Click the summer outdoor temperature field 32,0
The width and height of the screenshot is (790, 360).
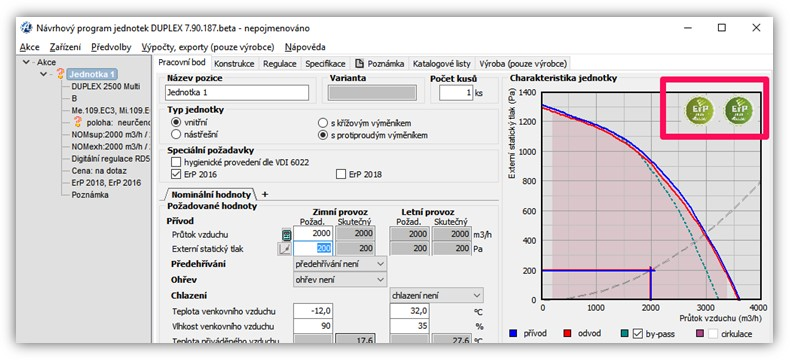point(410,311)
